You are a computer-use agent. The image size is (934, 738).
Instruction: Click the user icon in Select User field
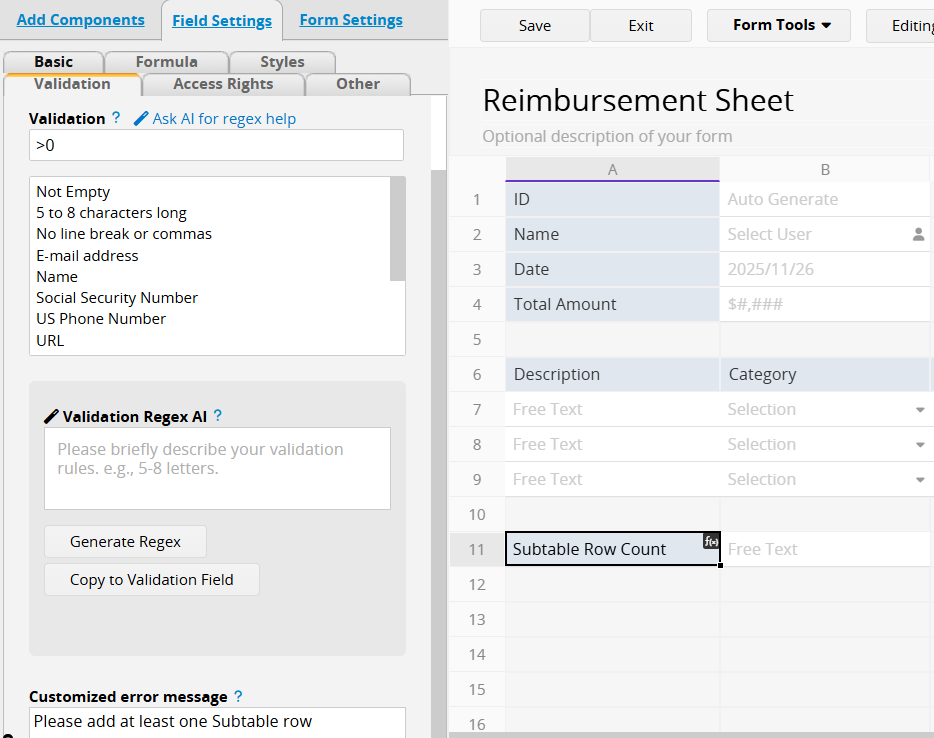(918, 234)
